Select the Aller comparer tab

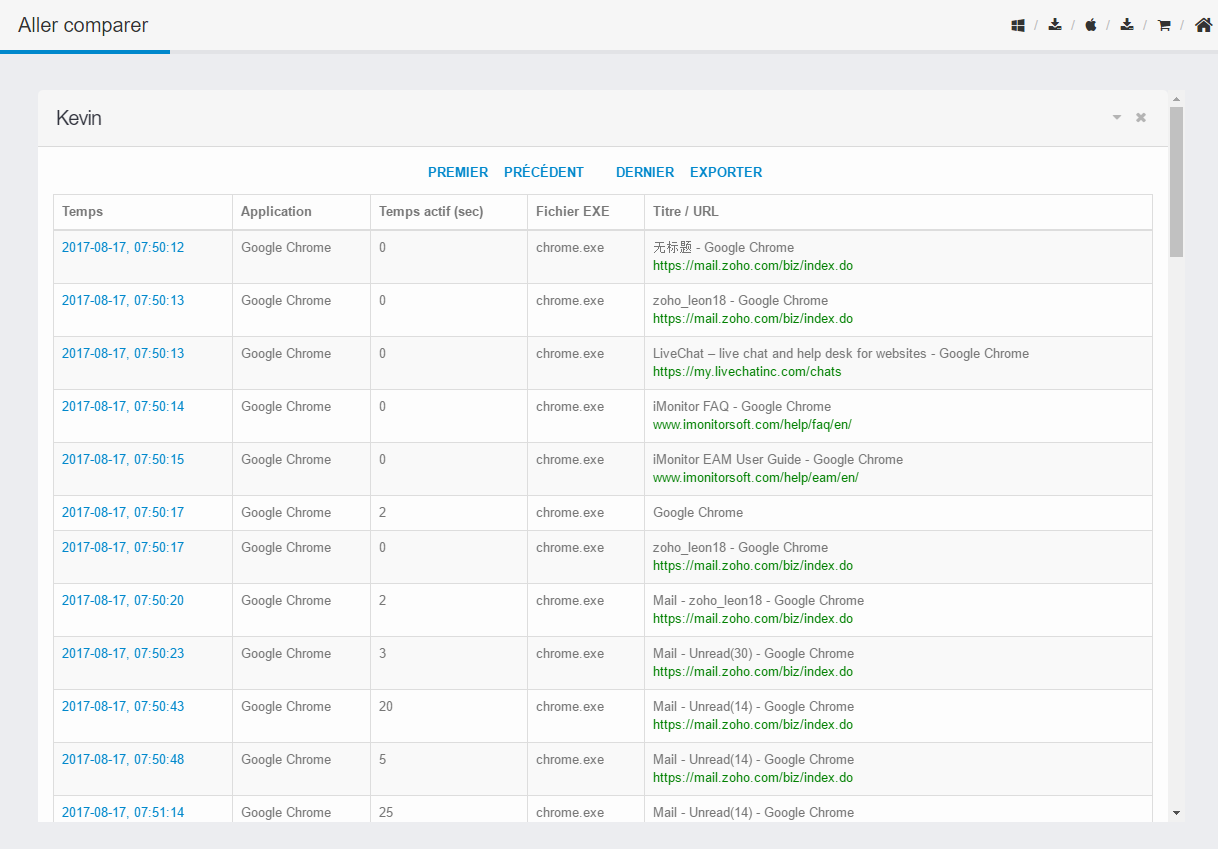[83, 26]
